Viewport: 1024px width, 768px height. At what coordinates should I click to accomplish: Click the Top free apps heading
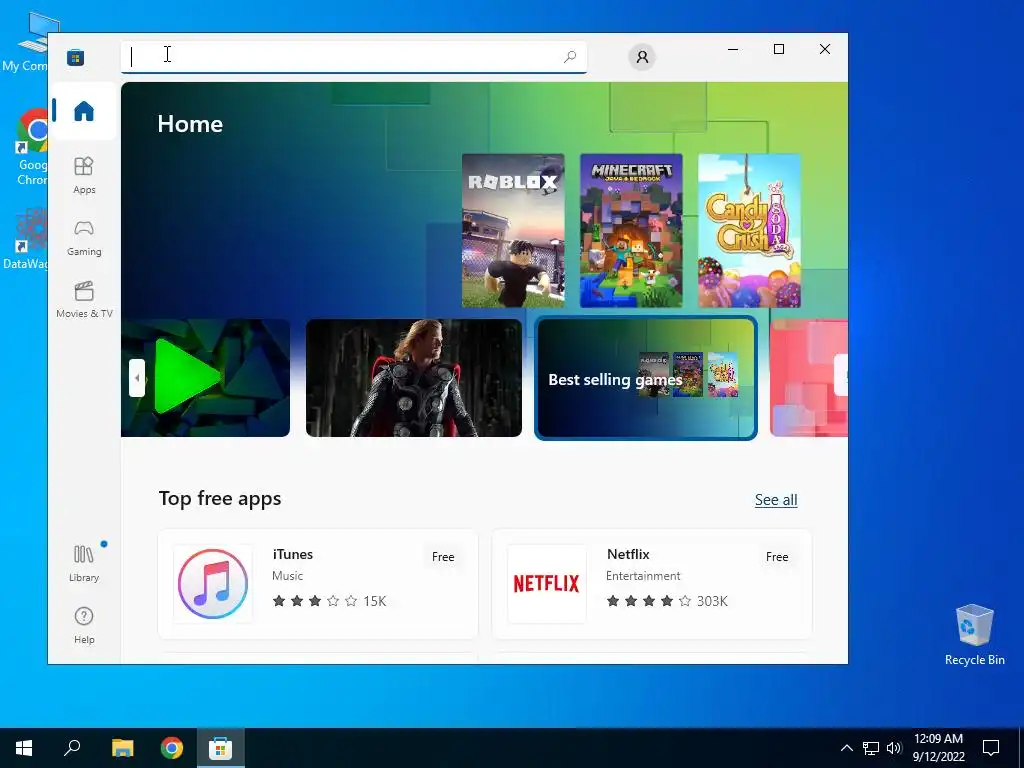220,499
